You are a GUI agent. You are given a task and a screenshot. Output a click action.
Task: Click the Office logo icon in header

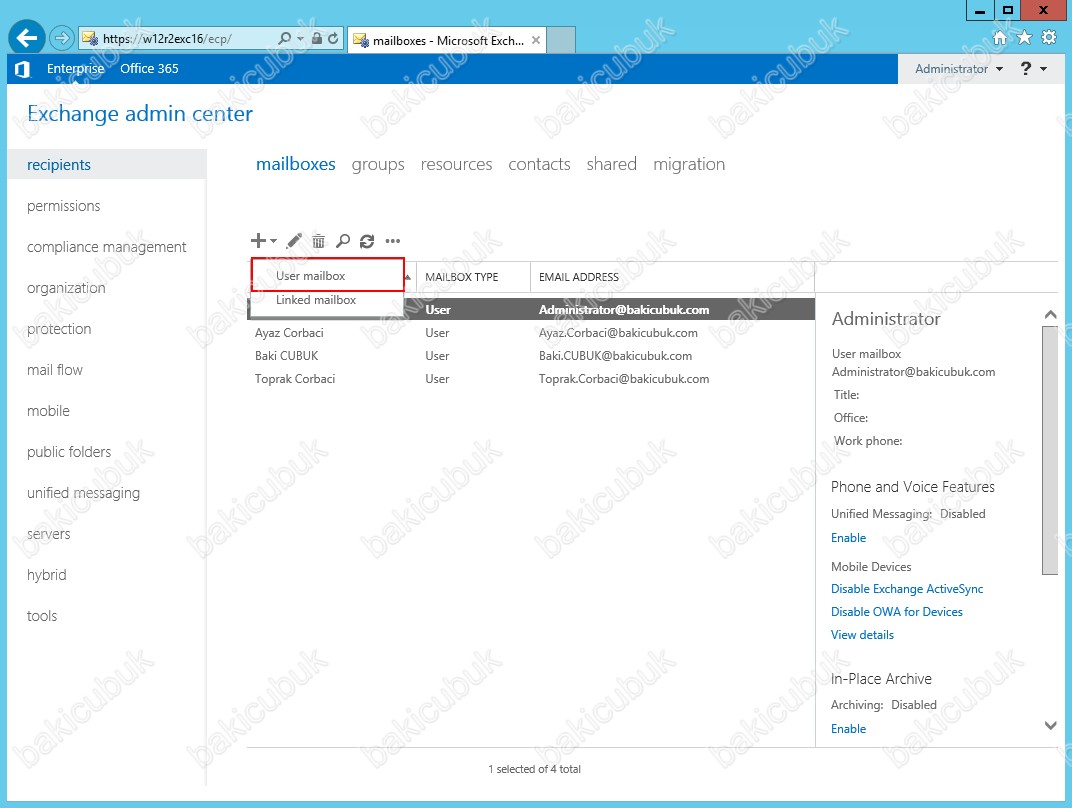(23, 69)
